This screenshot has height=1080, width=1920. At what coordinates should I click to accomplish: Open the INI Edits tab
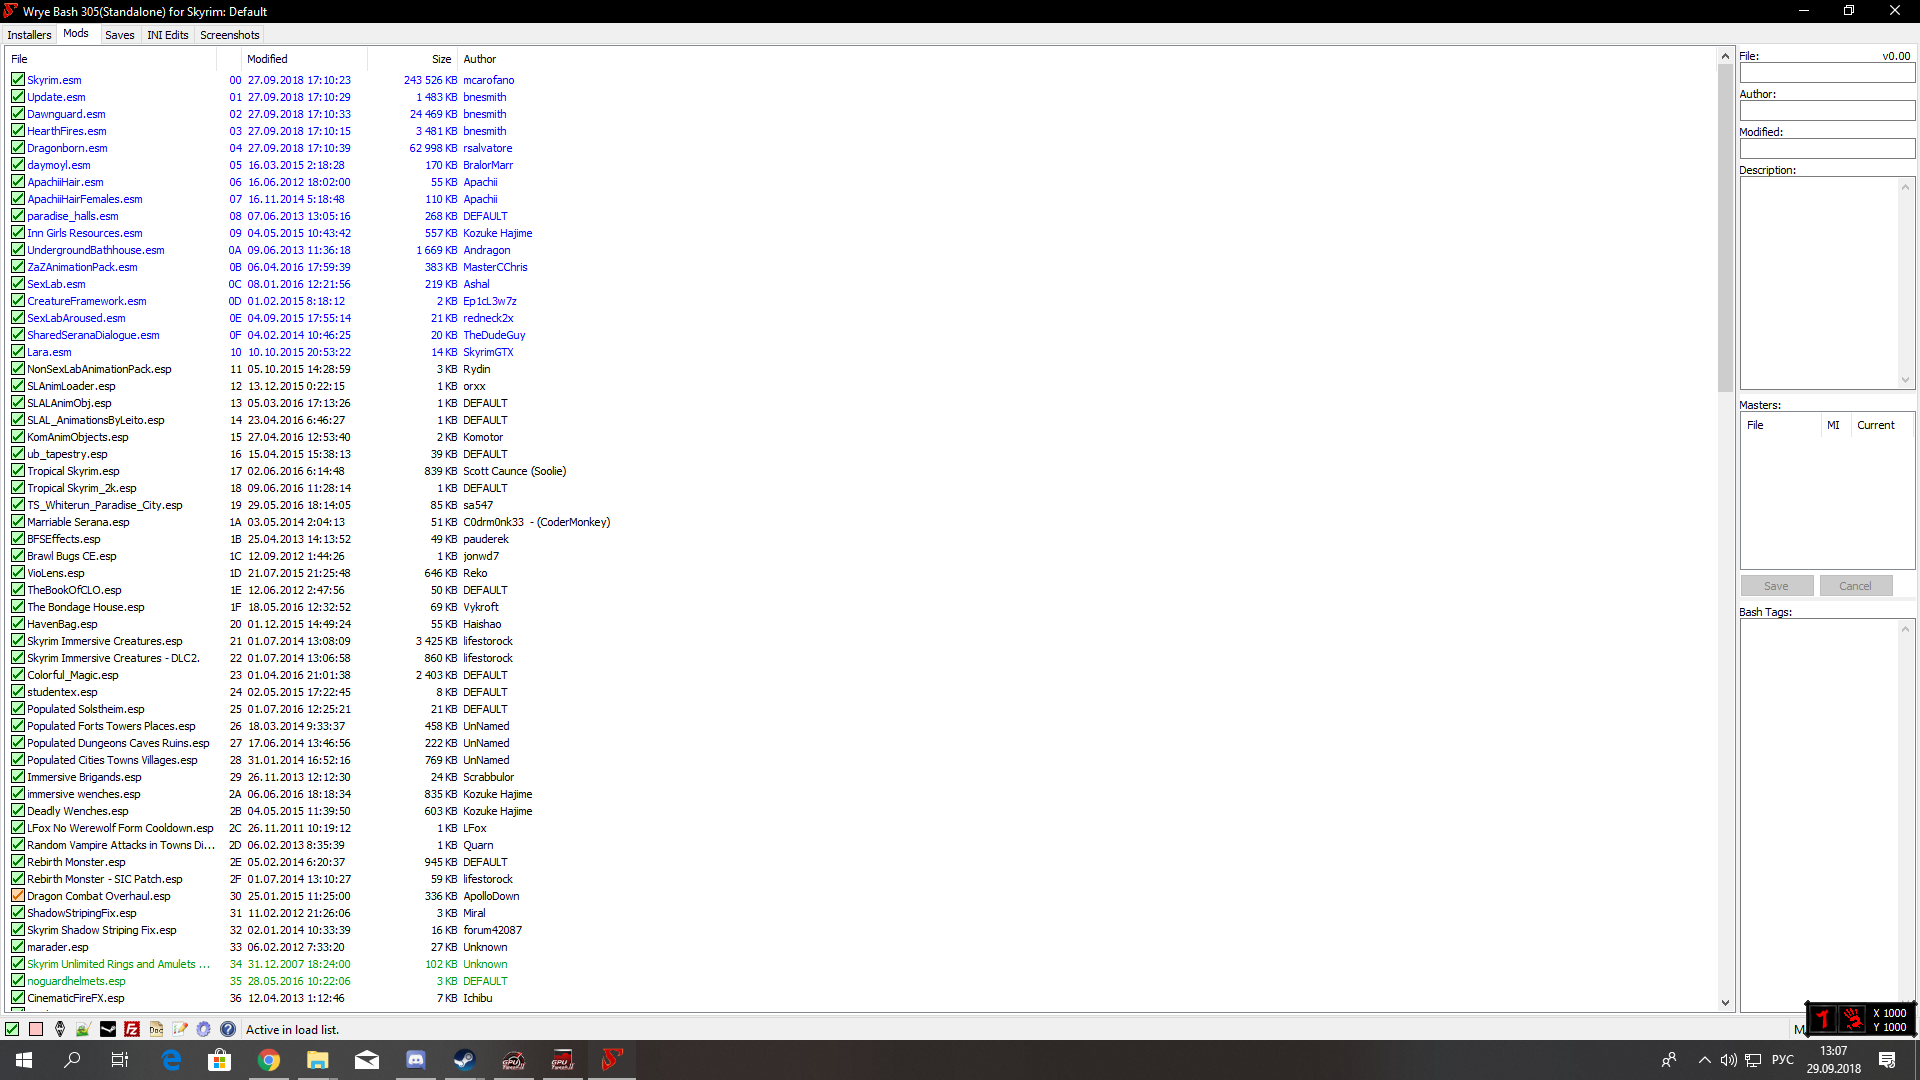pyautogui.click(x=167, y=35)
